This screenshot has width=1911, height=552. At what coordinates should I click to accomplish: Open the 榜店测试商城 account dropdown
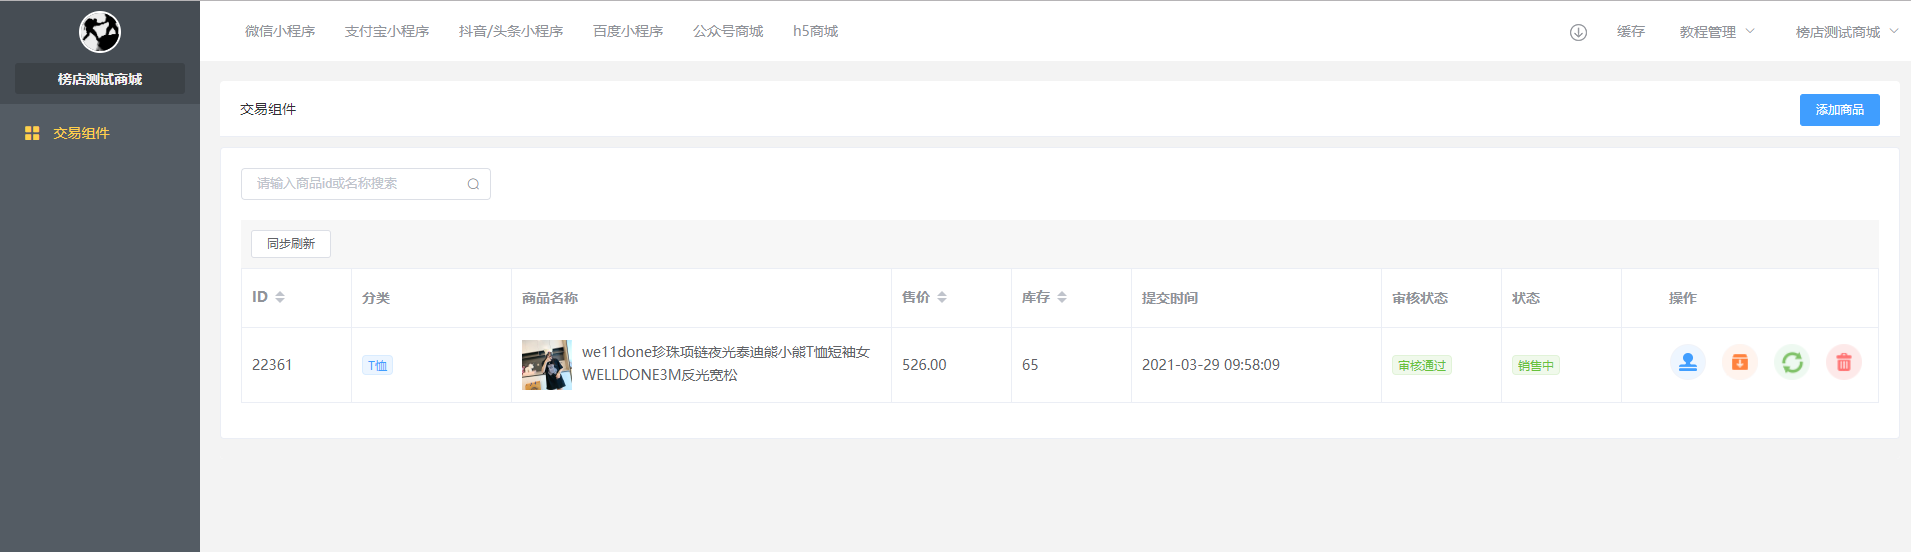coord(1847,32)
